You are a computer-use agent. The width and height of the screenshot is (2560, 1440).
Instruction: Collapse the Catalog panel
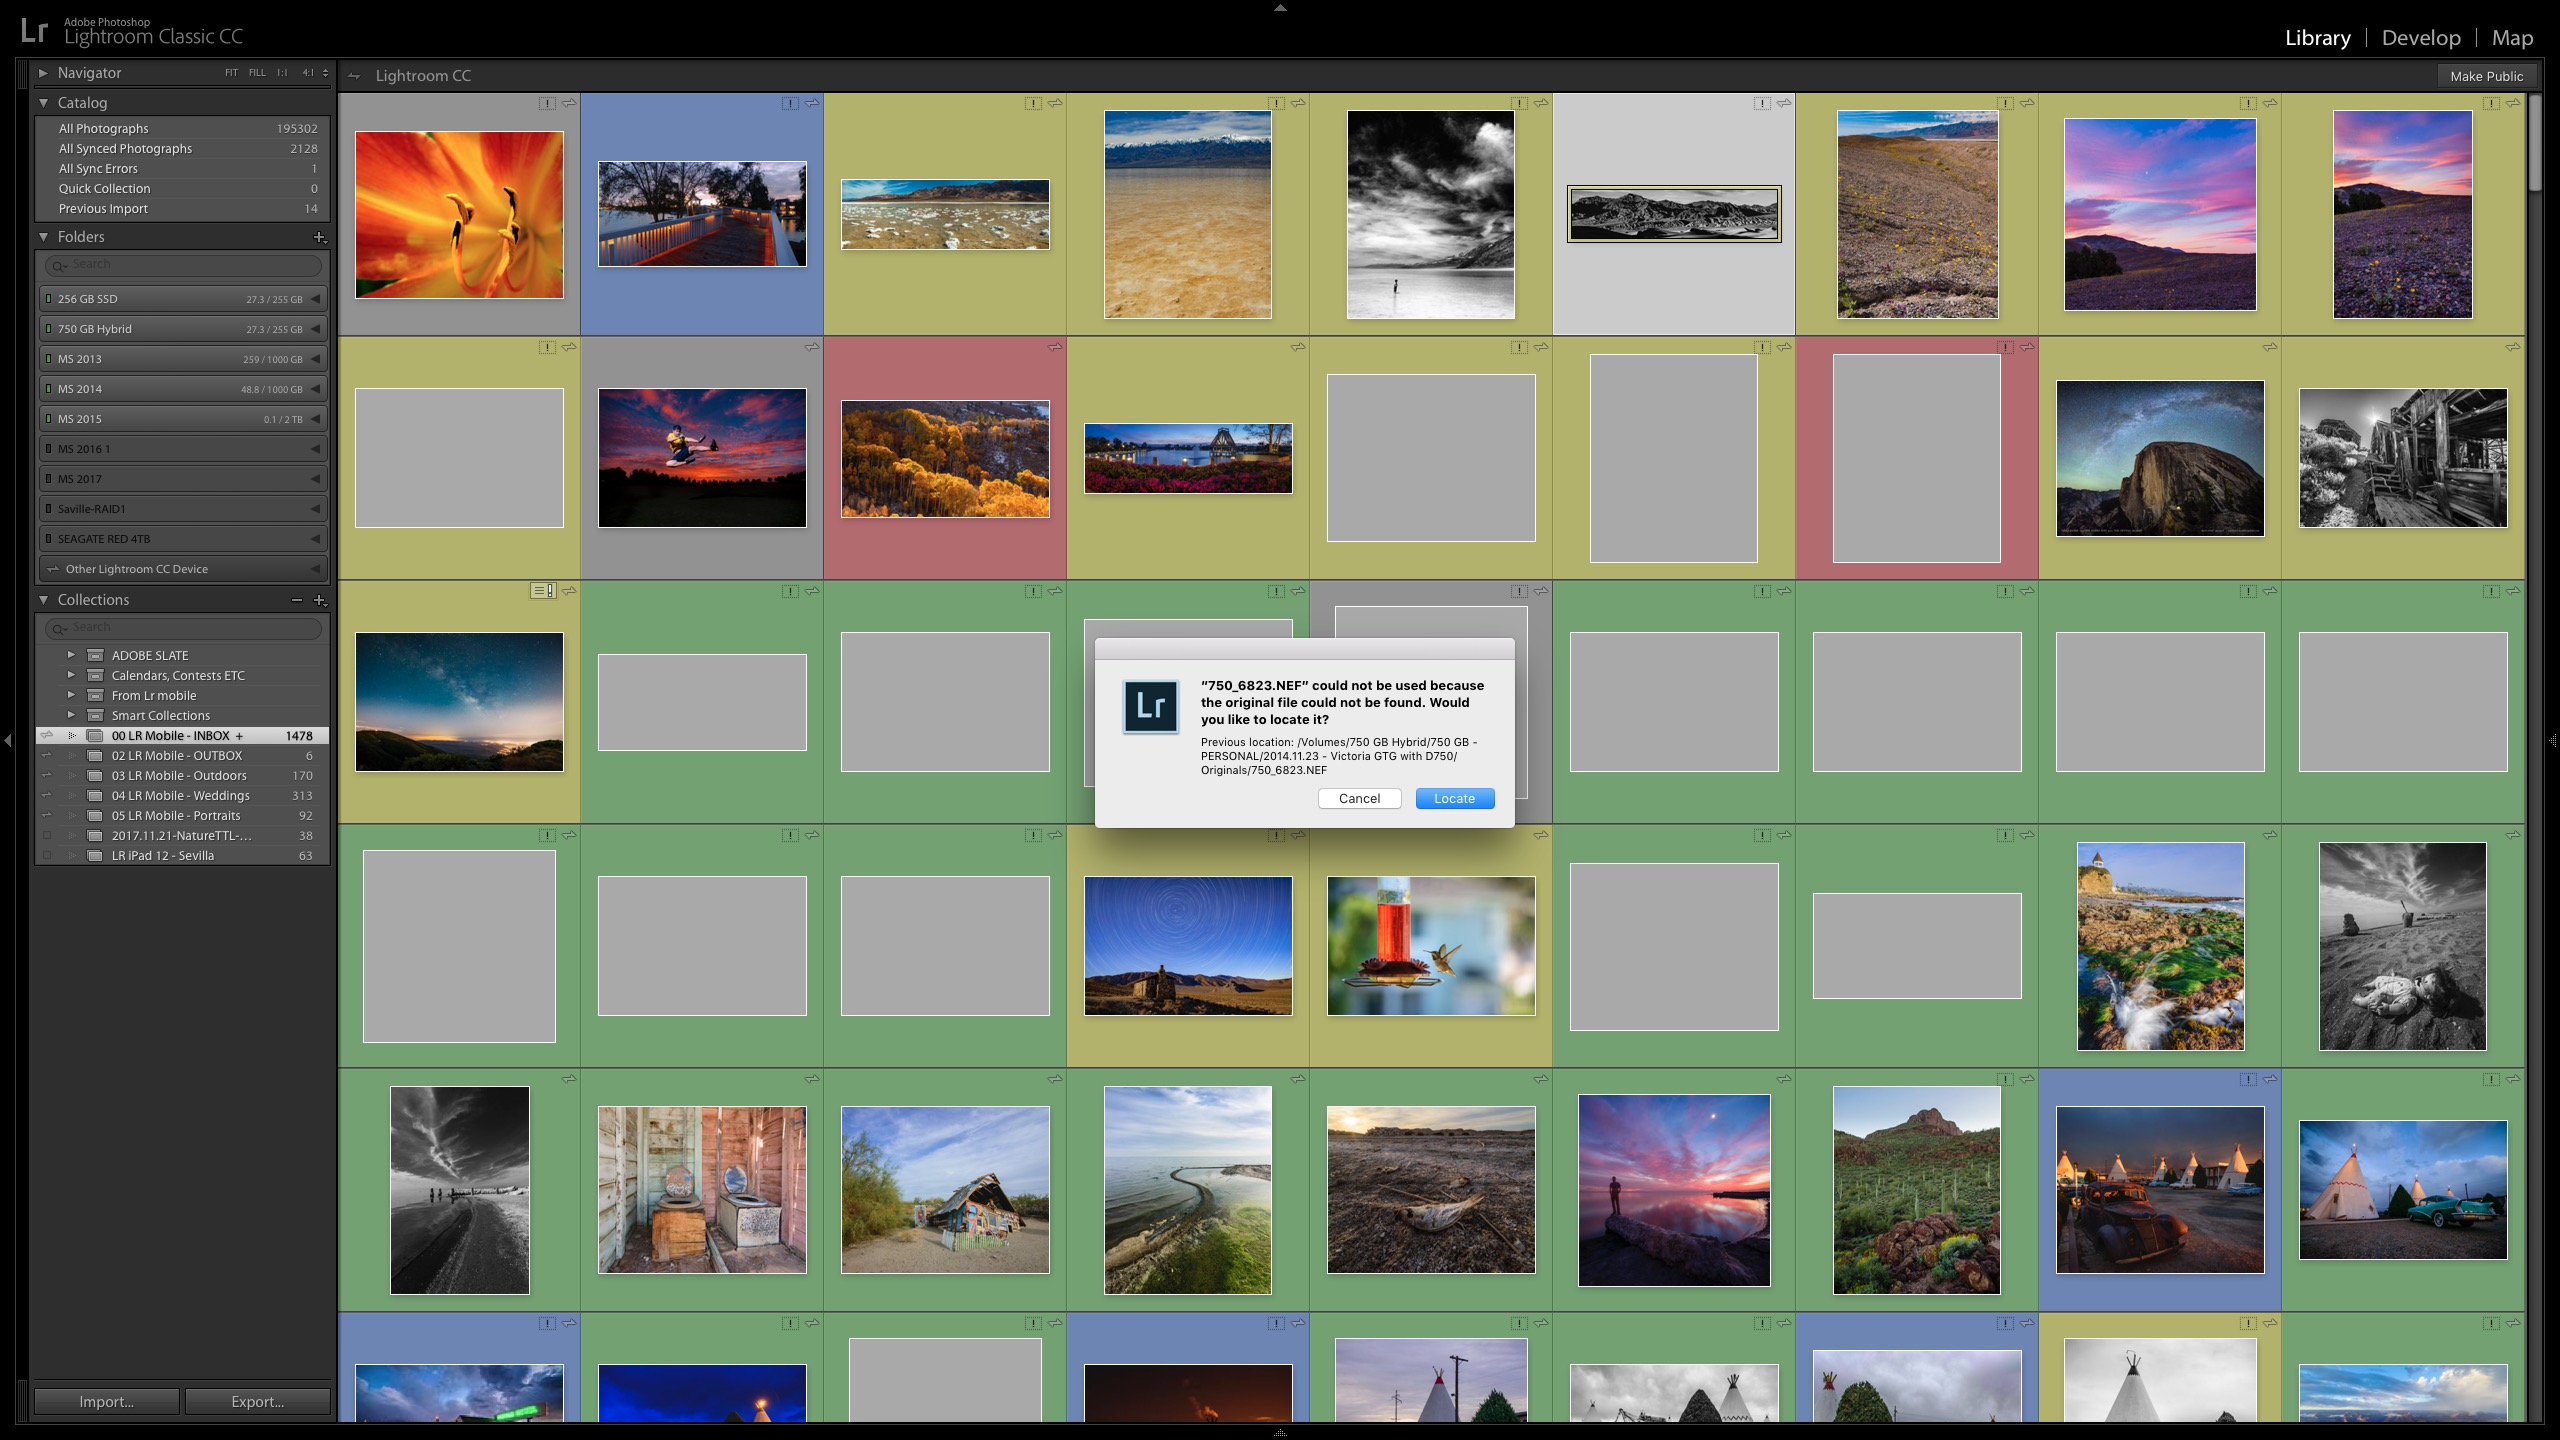pos(42,102)
